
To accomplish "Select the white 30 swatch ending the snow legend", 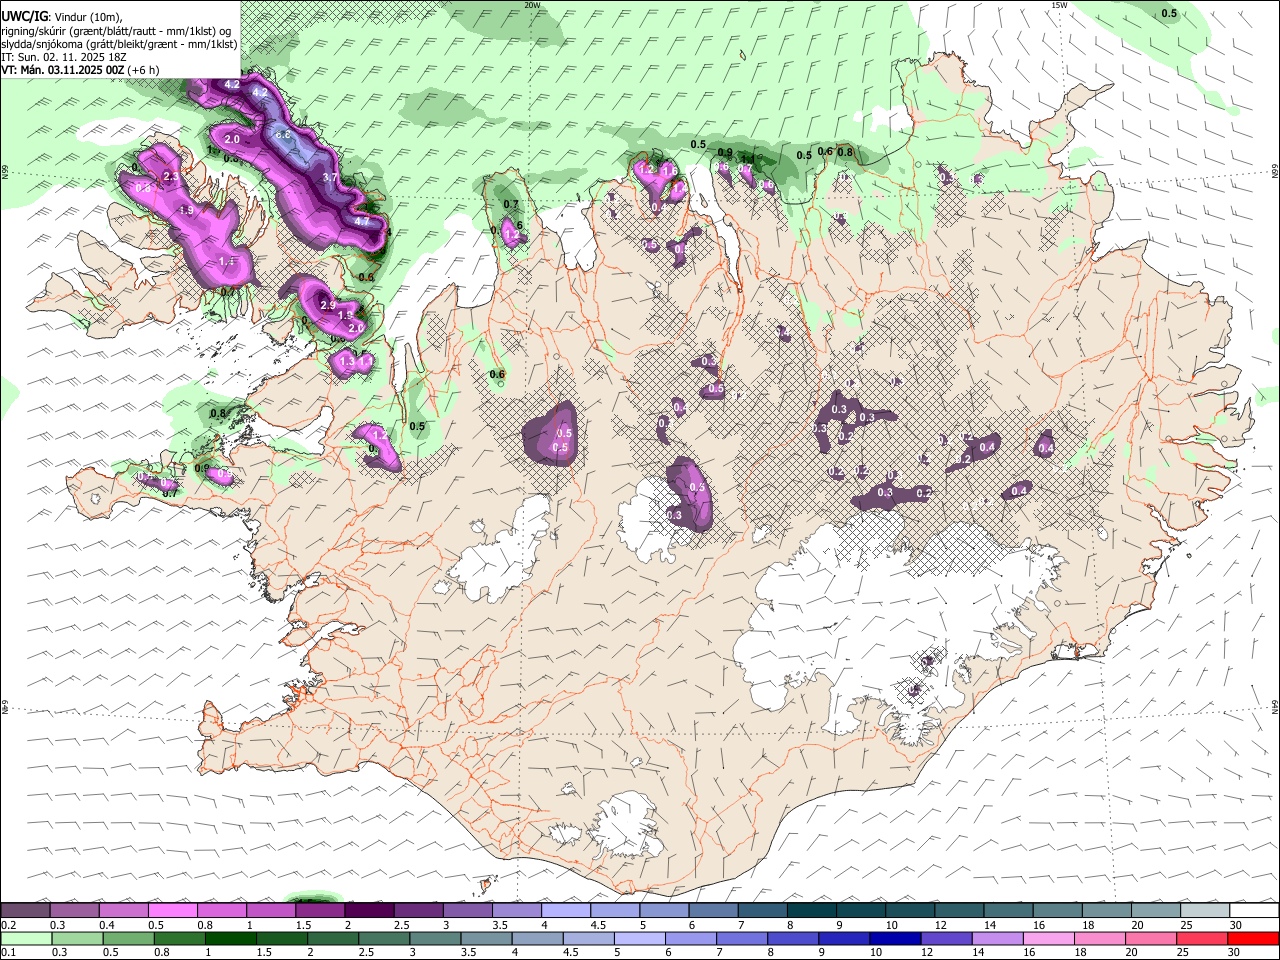I will coord(1253,911).
